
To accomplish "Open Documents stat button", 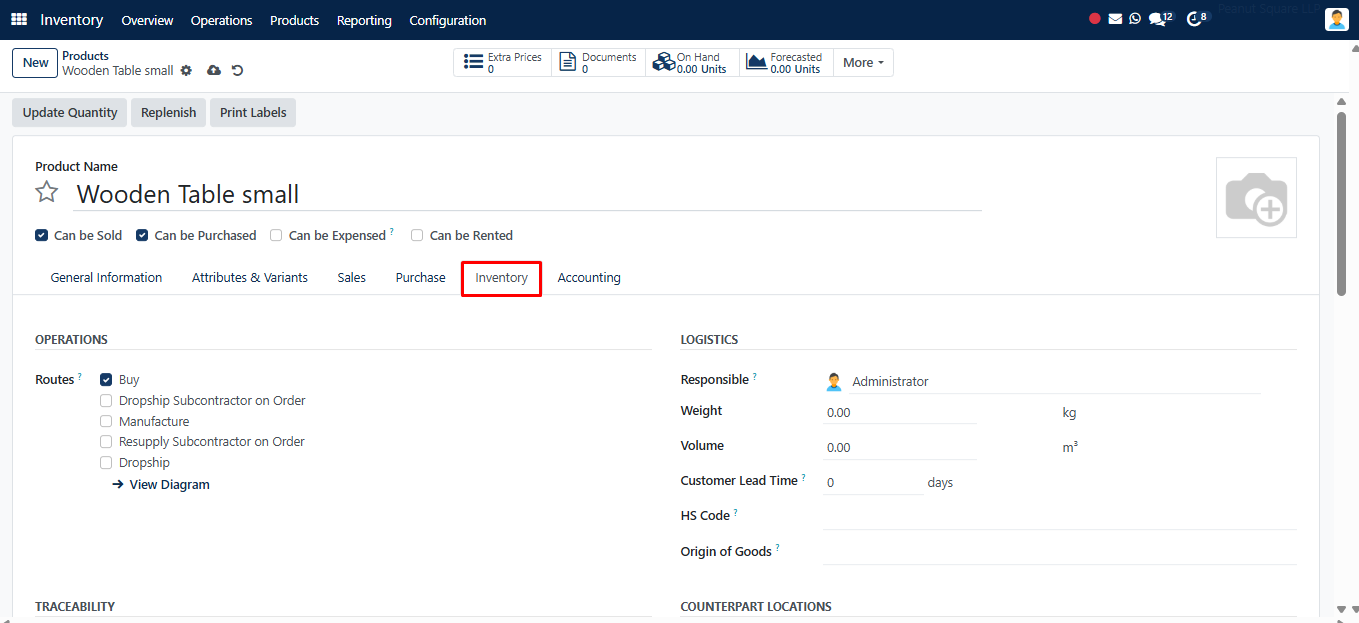I will pyautogui.click(x=598, y=63).
